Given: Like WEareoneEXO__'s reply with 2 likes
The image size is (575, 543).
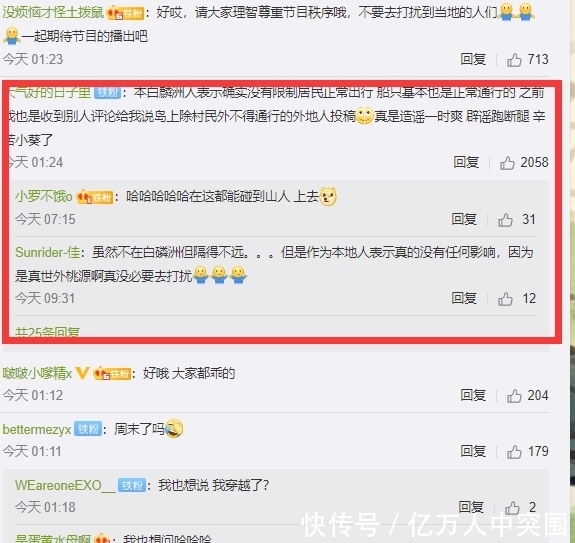Looking at the screenshot, I should [x=512, y=508].
